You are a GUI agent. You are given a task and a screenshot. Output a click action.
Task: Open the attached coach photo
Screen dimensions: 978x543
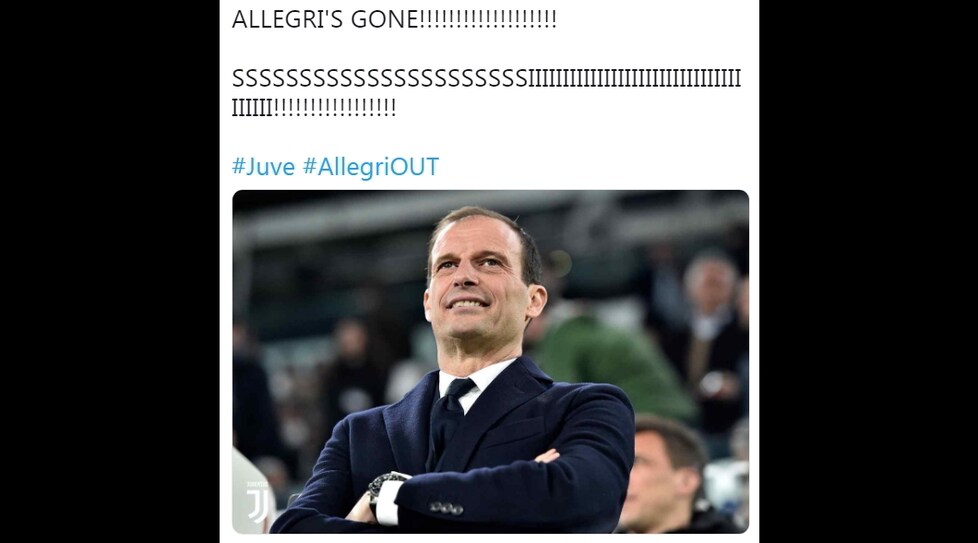(490, 362)
